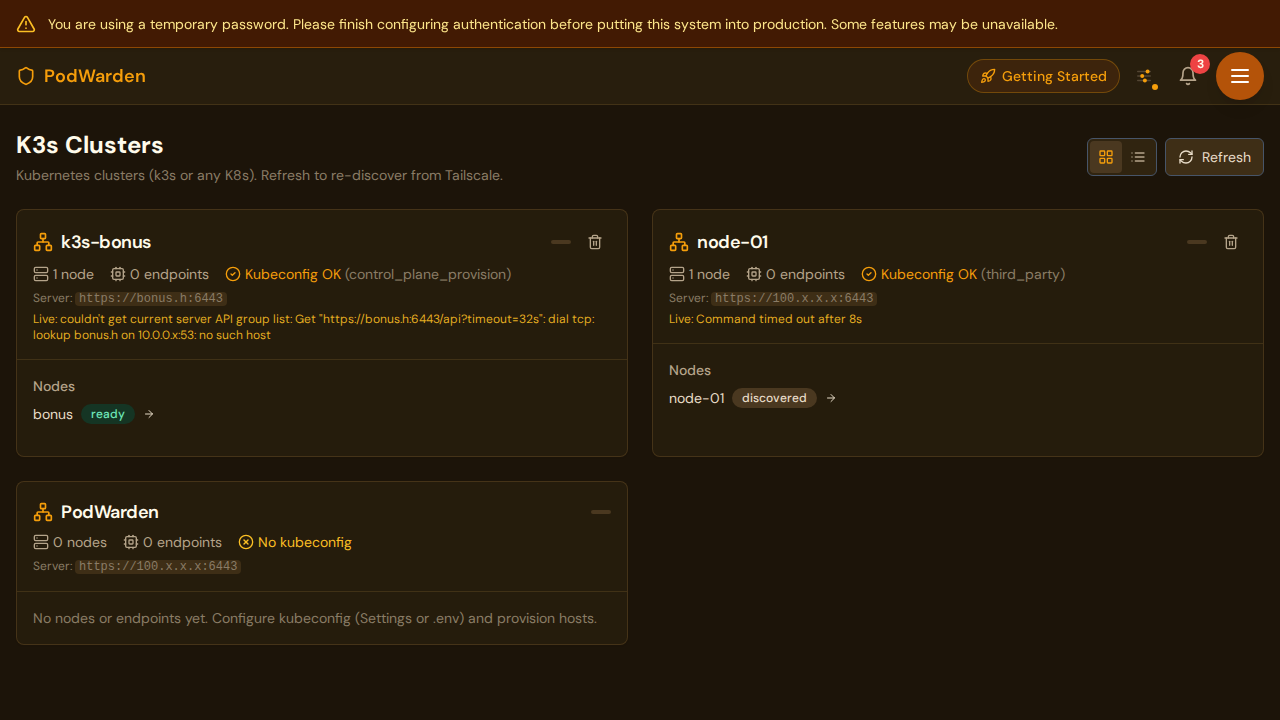Screen dimensions: 1280x720
Task: Open the hamburger menu in the top right
Action: click(1240, 76)
